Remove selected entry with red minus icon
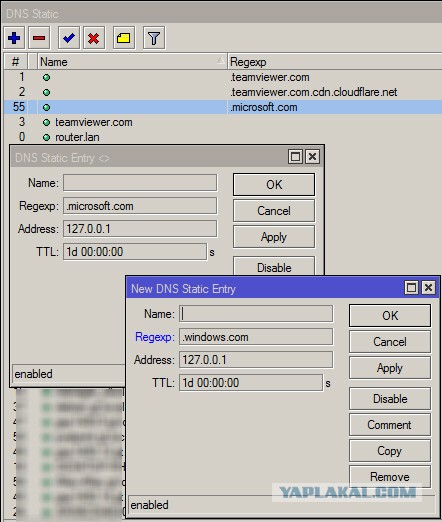Image resolution: width=442 pixels, height=522 pixels. click(x=39, y=38)
